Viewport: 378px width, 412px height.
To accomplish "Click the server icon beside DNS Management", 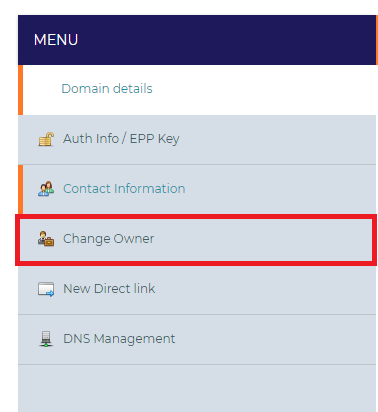I will click(x=46, y=339).
